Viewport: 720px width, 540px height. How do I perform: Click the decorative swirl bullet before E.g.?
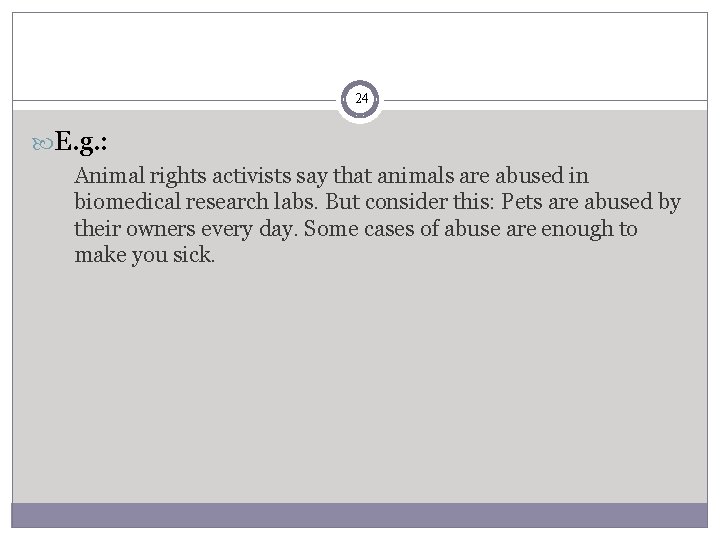tap(42, 144)
